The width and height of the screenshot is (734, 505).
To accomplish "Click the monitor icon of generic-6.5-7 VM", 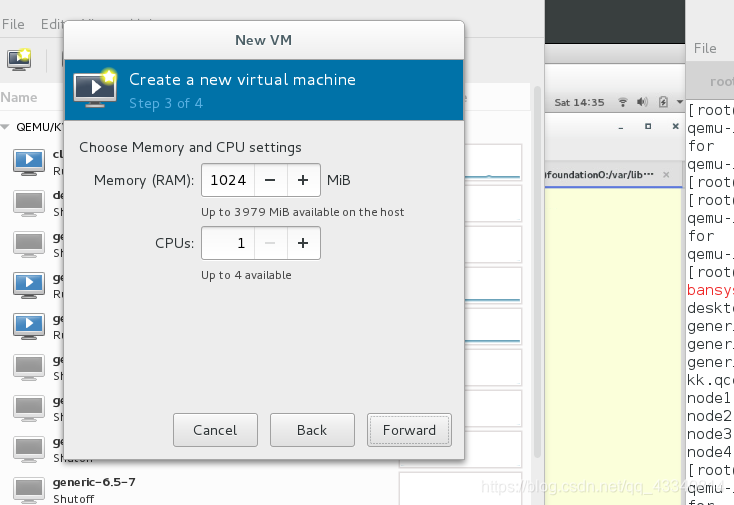I will pos(29,489).
